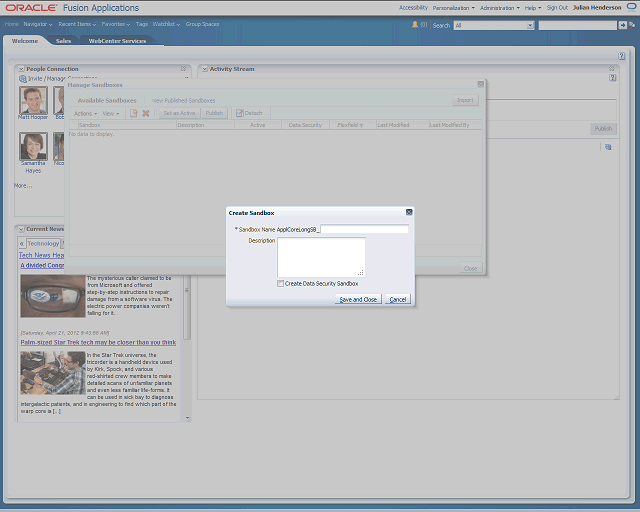Click the Sandbox column header

[127, 125]
